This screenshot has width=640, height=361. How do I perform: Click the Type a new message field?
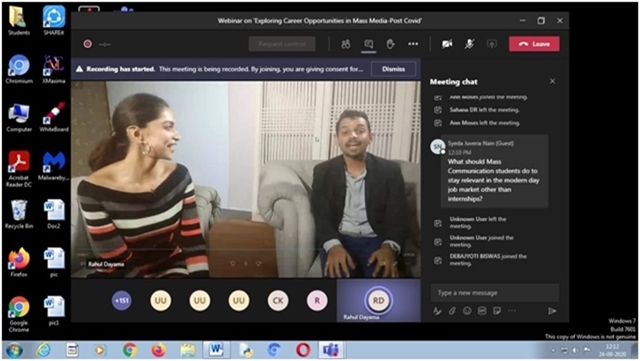(x=495, y=293)
